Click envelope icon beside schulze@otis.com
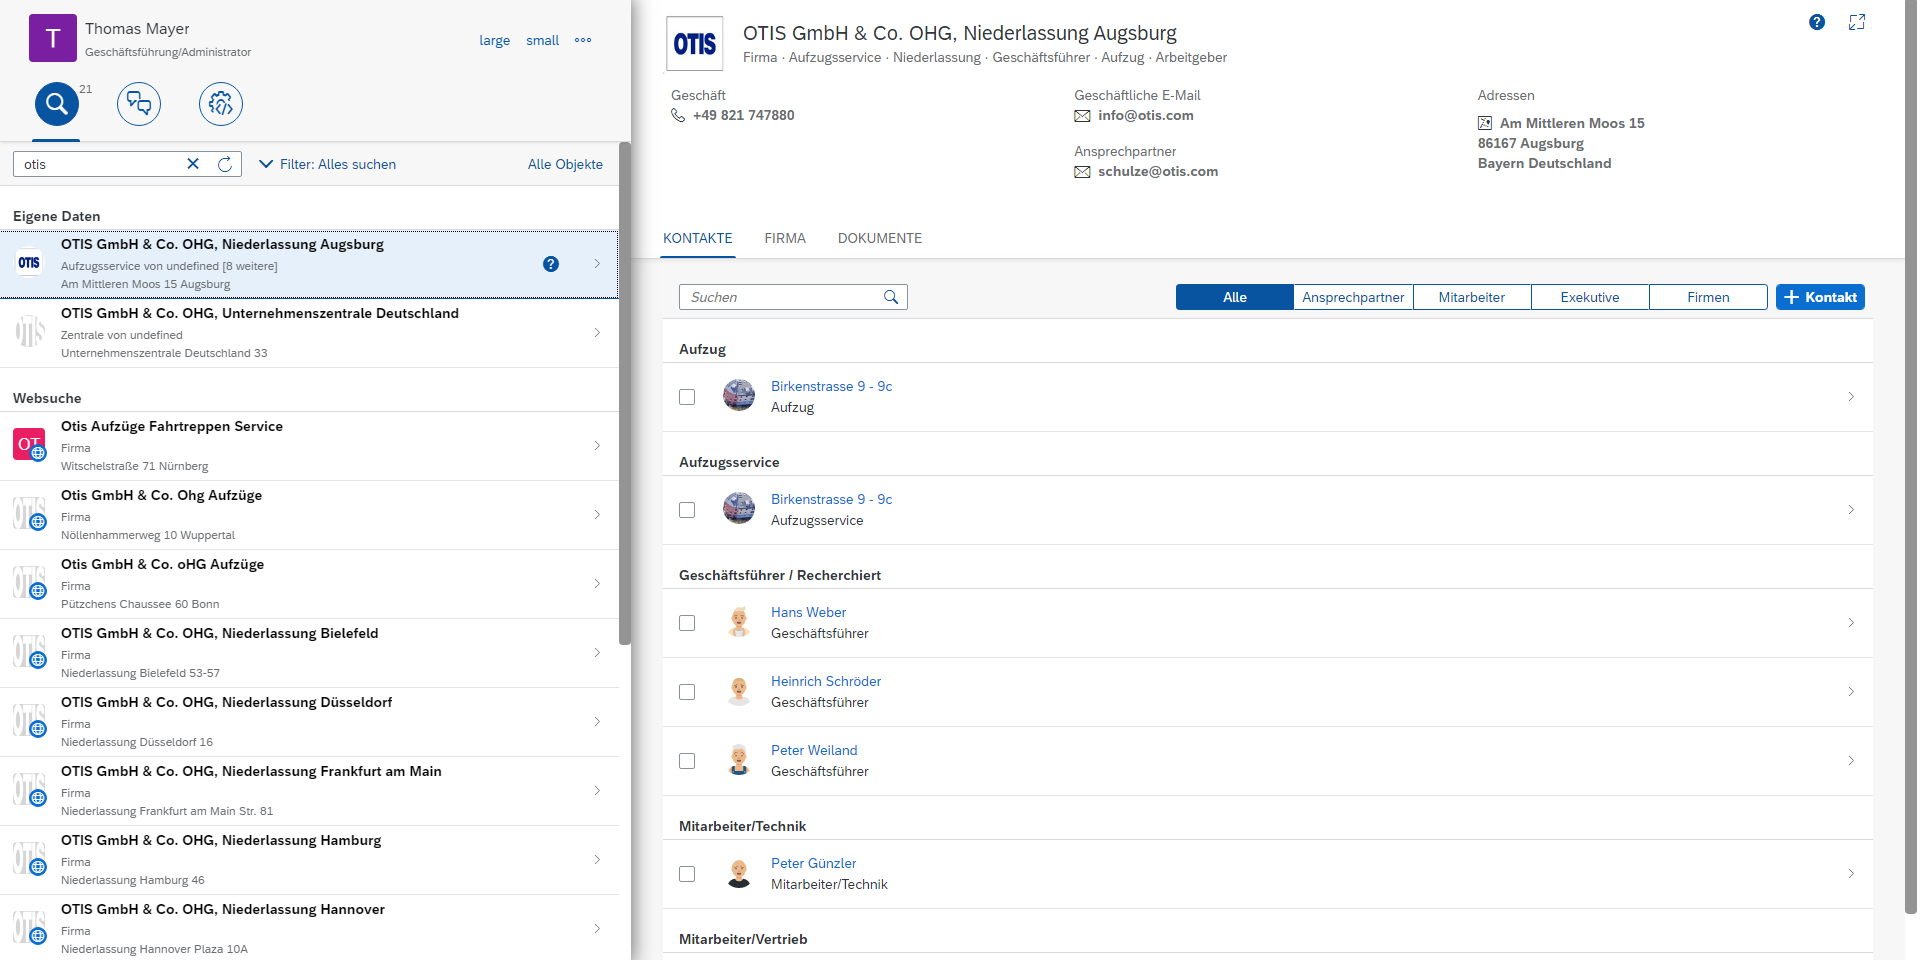This screenshot has height=960, width=1920. coord(1082,172)
